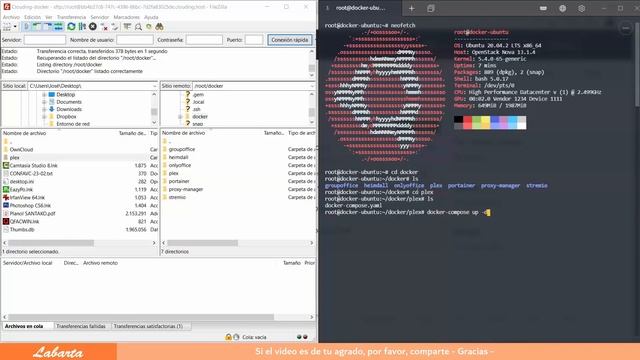This screenshot has height=360, width=640.
Task: Toggle directory comparison magnifier icon
Action: pyautogui.click(x=138, y=27)
